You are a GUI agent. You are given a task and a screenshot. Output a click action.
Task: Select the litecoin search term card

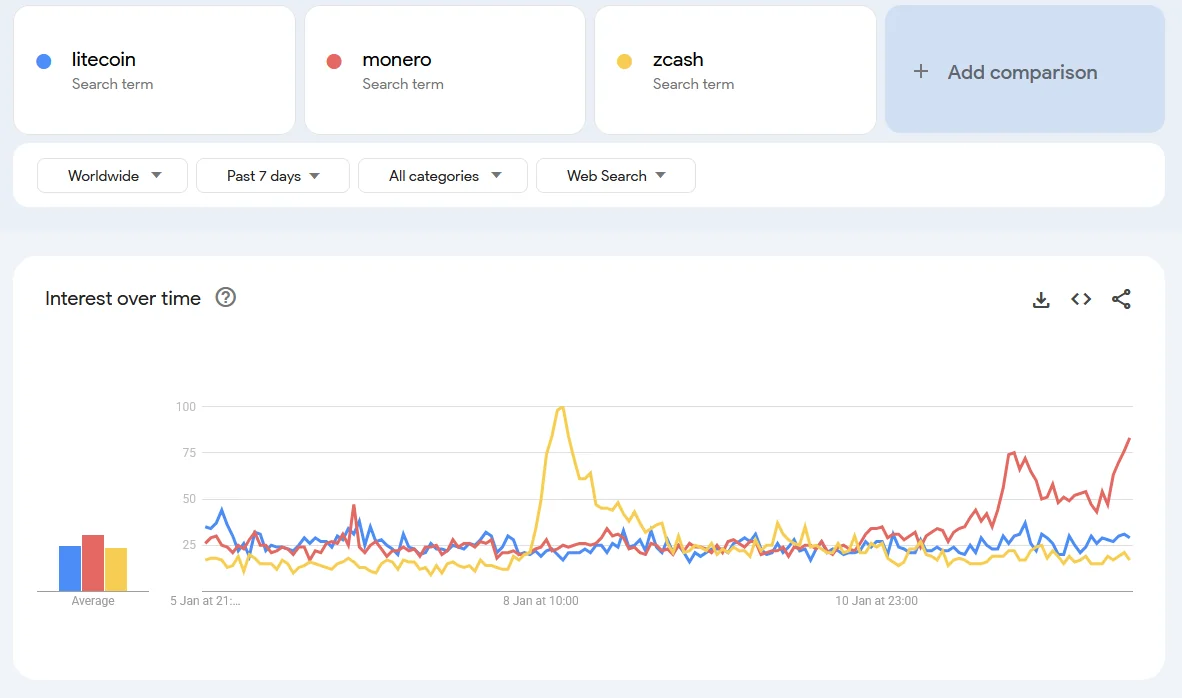click(x=154, y=70)
